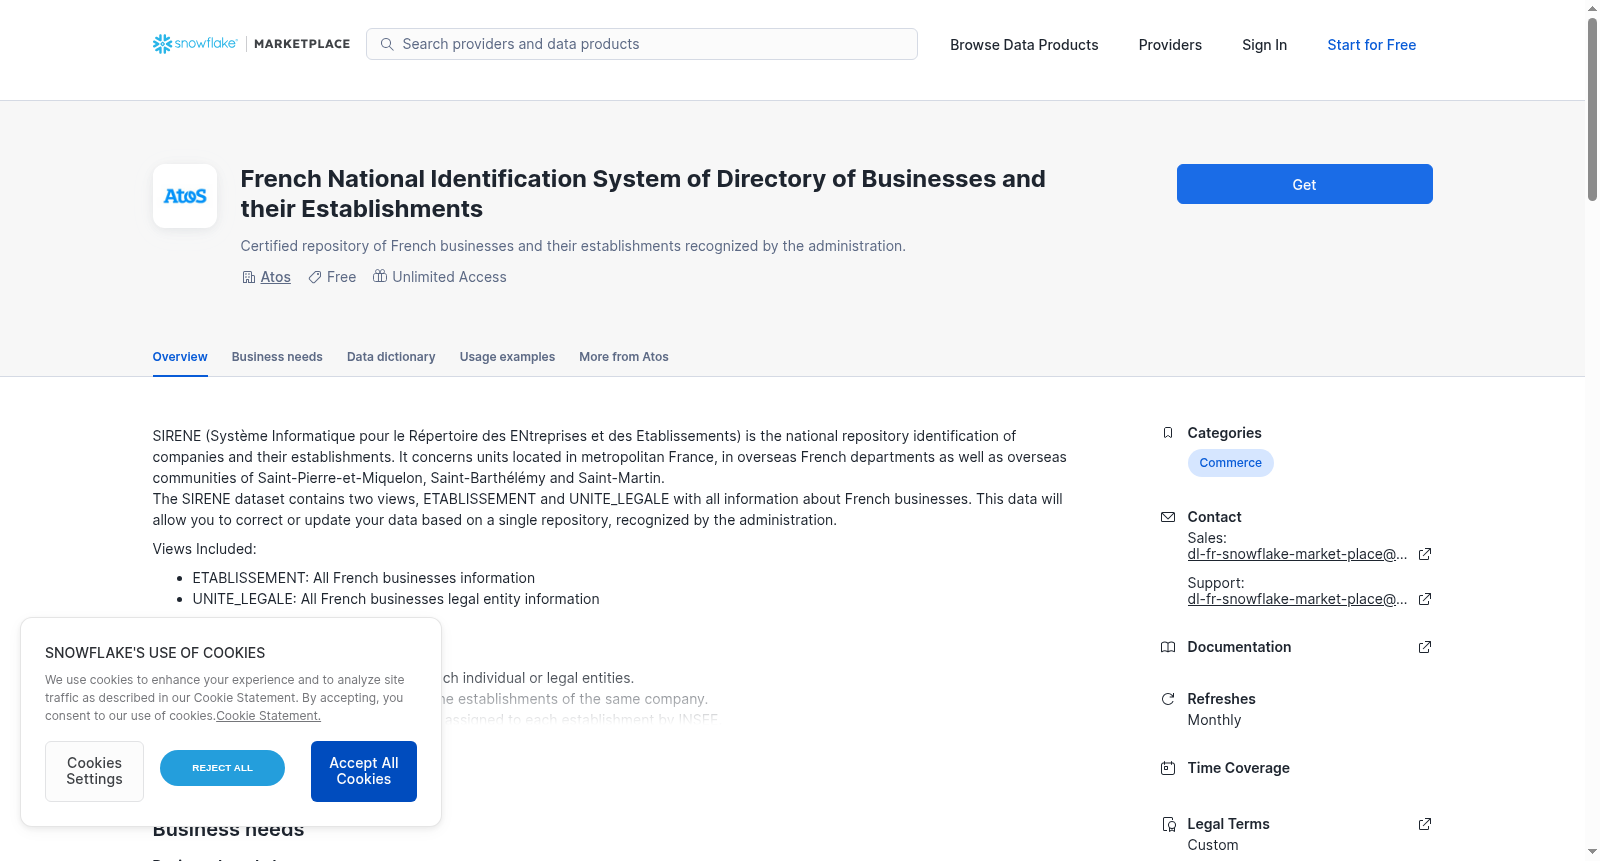
Task: Click the building icon beside Atos link
Action: [249, 277]
